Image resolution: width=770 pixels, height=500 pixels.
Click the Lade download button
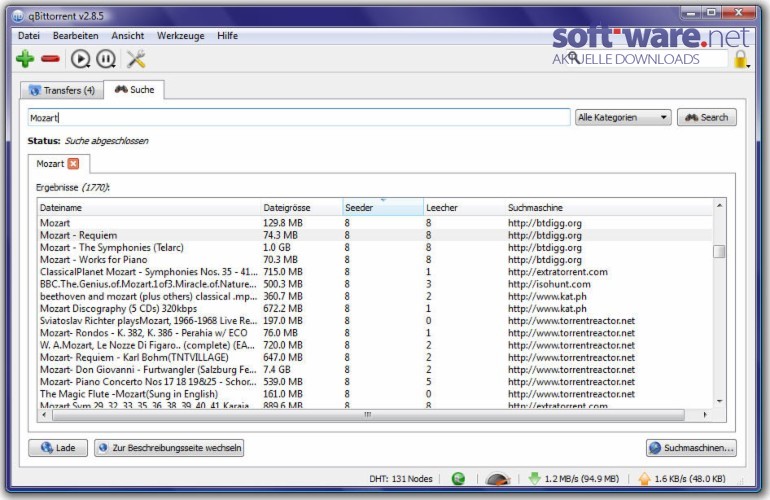(58, 448)
